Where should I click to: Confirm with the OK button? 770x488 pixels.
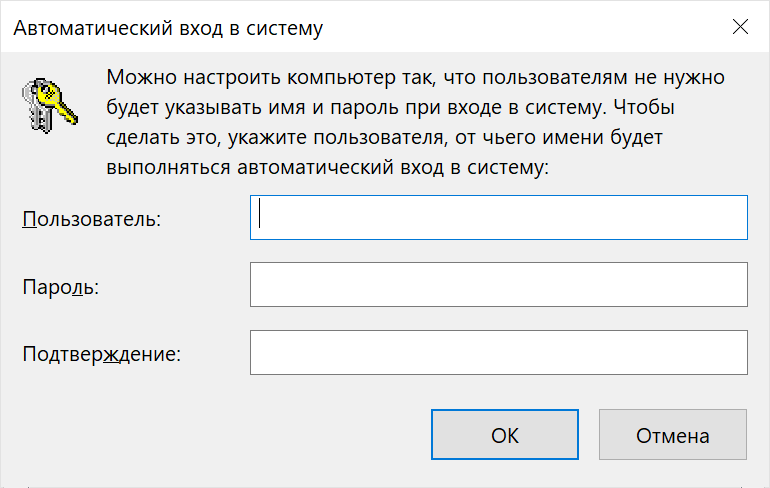[505, 435]
